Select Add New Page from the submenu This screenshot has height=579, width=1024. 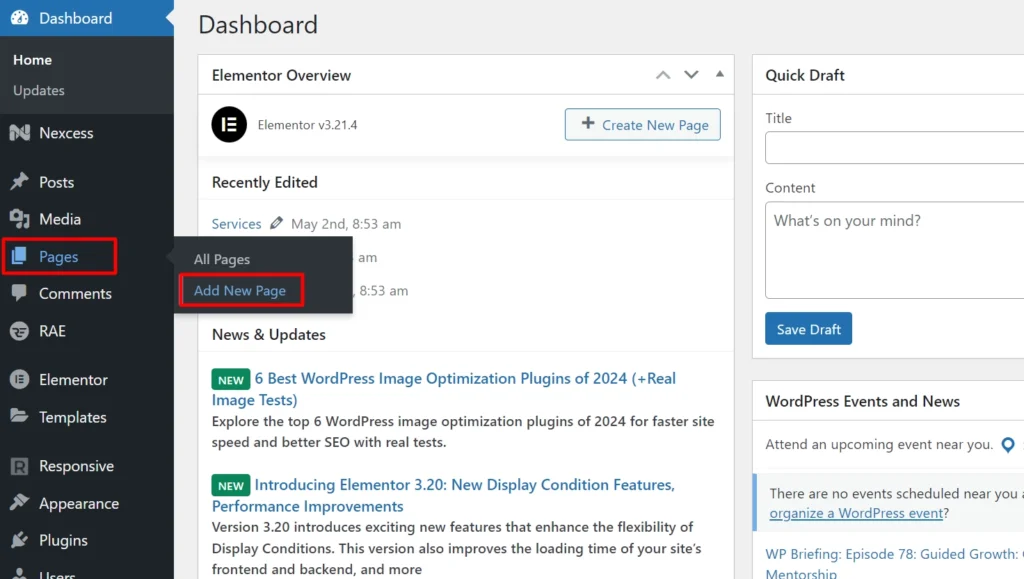(x=240, y=290)
